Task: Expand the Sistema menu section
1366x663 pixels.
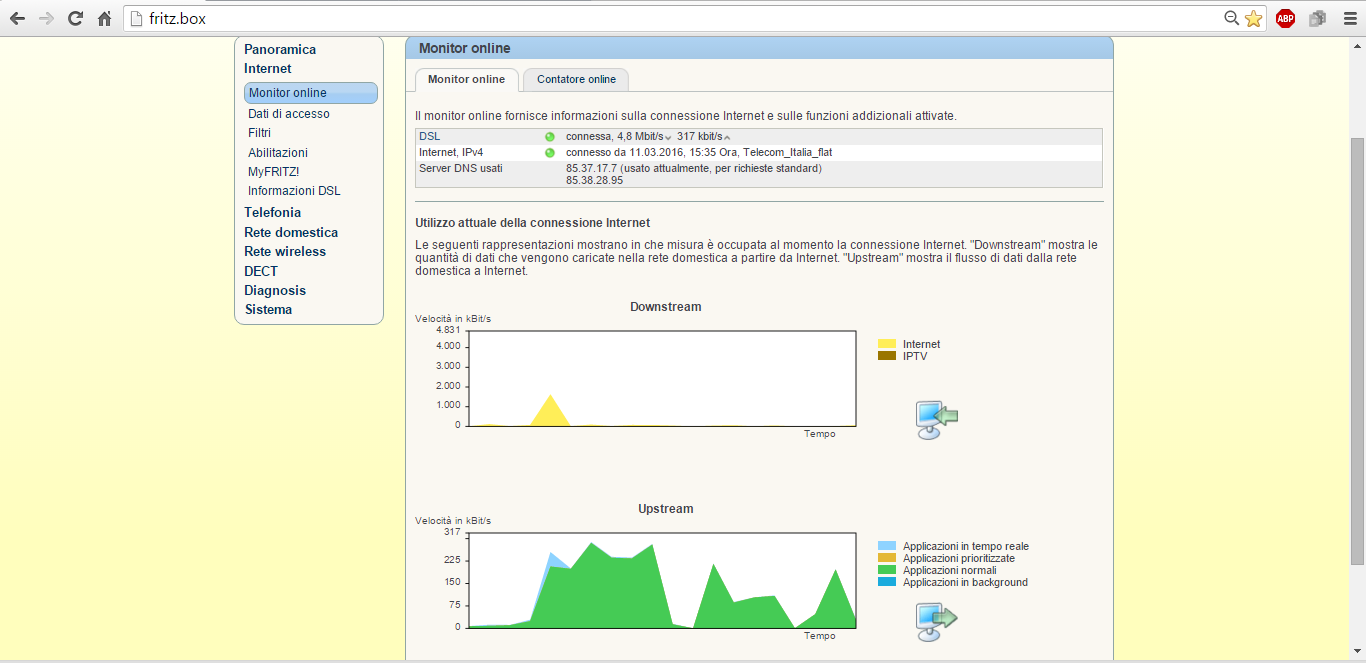Action: coord(268,309)
